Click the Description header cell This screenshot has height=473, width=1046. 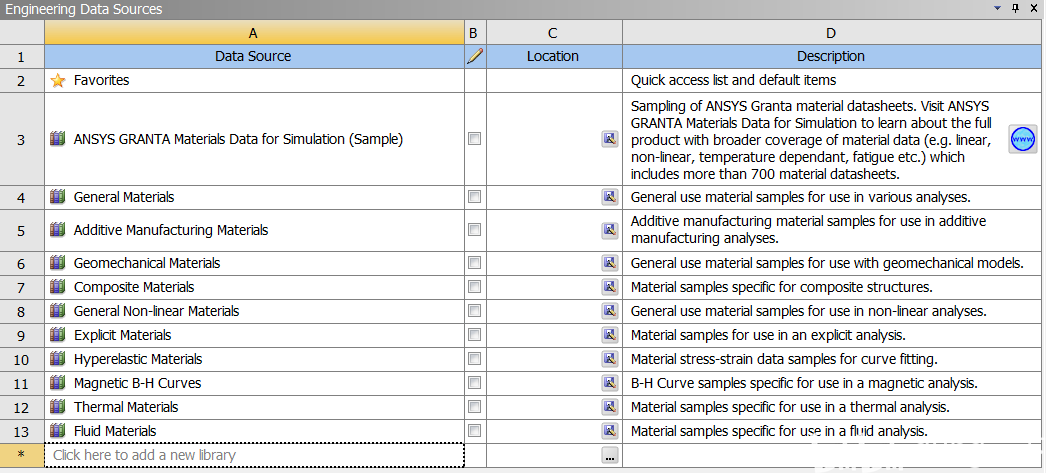[831, 57]
